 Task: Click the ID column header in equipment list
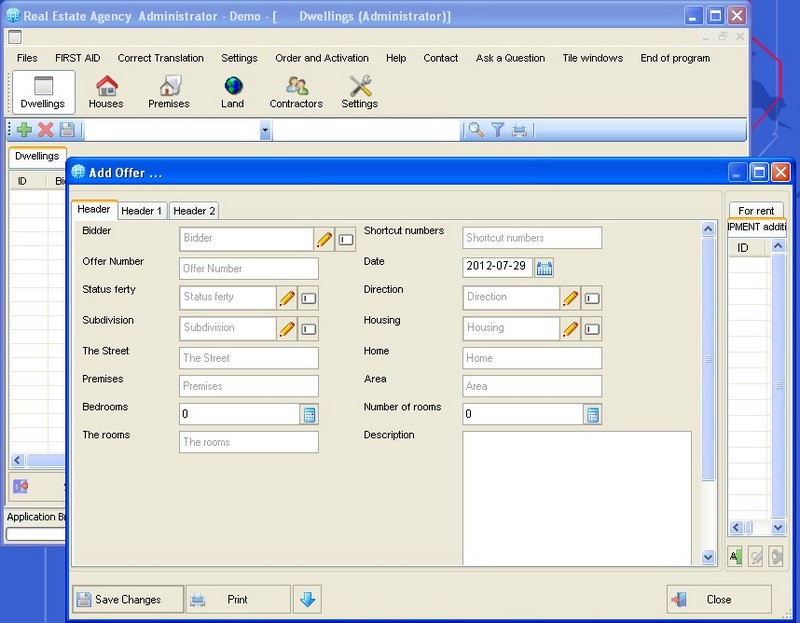point(747,248)
